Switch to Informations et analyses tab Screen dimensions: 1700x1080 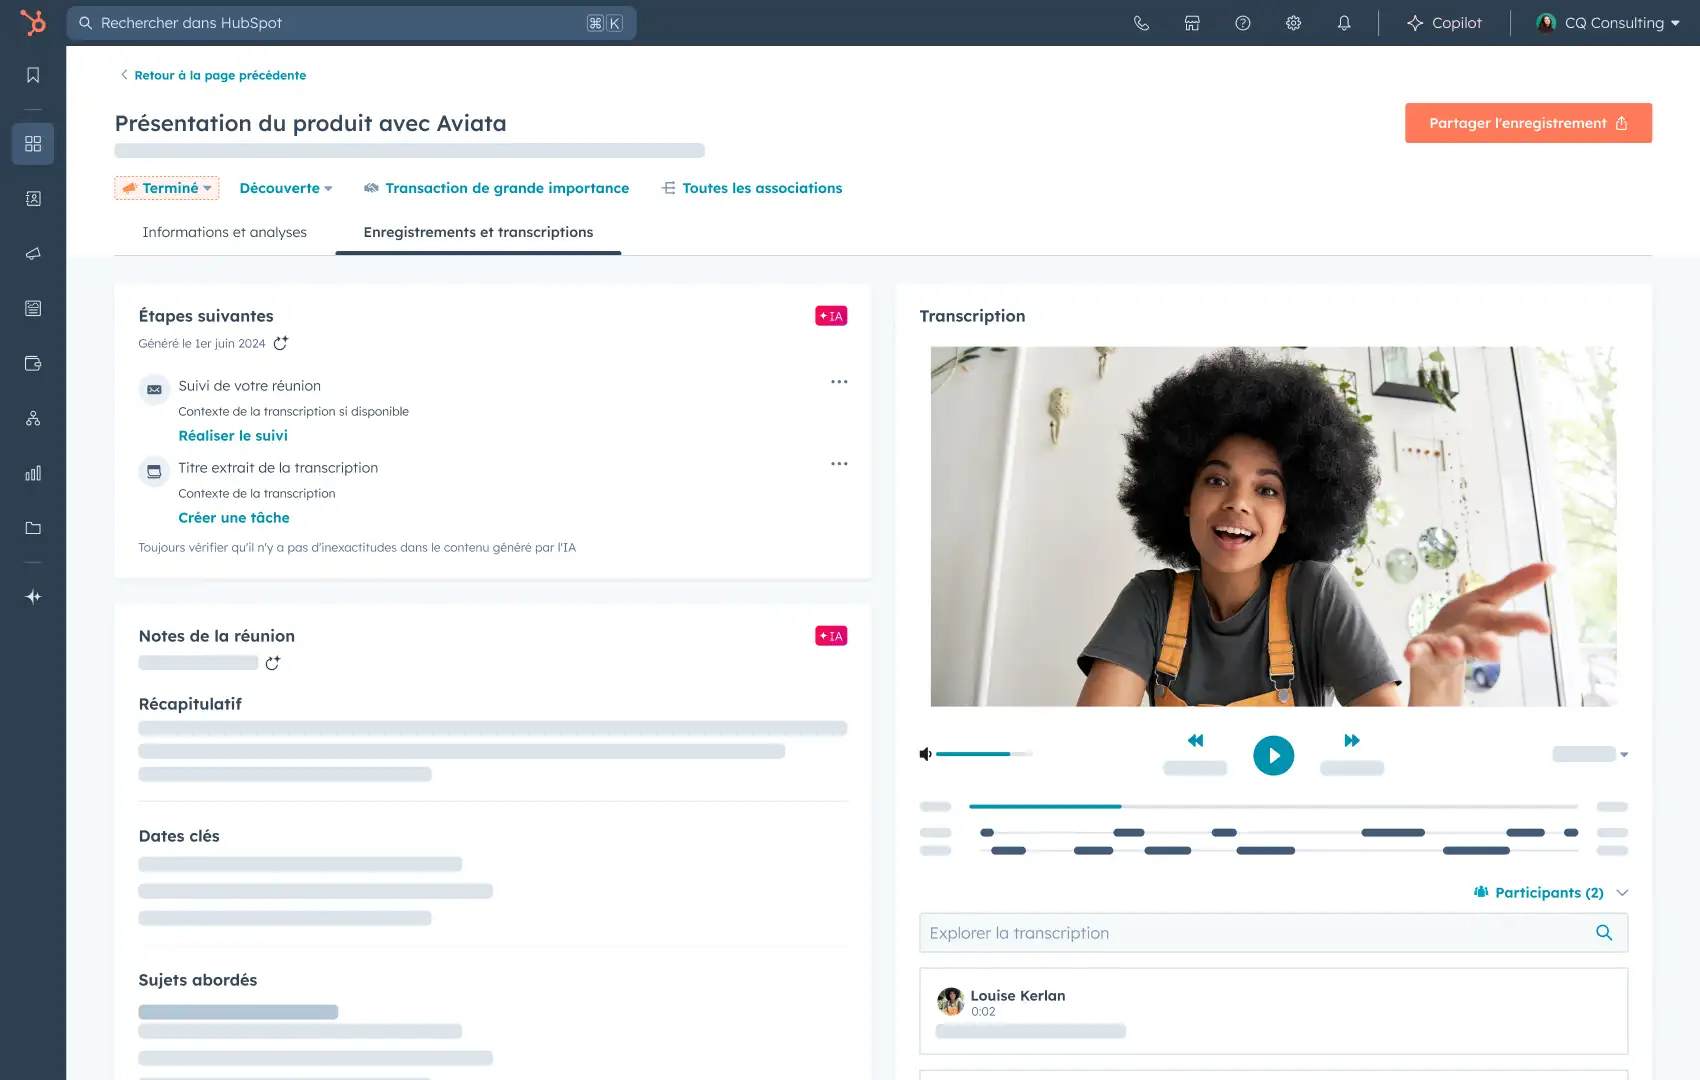pos(224,232)
